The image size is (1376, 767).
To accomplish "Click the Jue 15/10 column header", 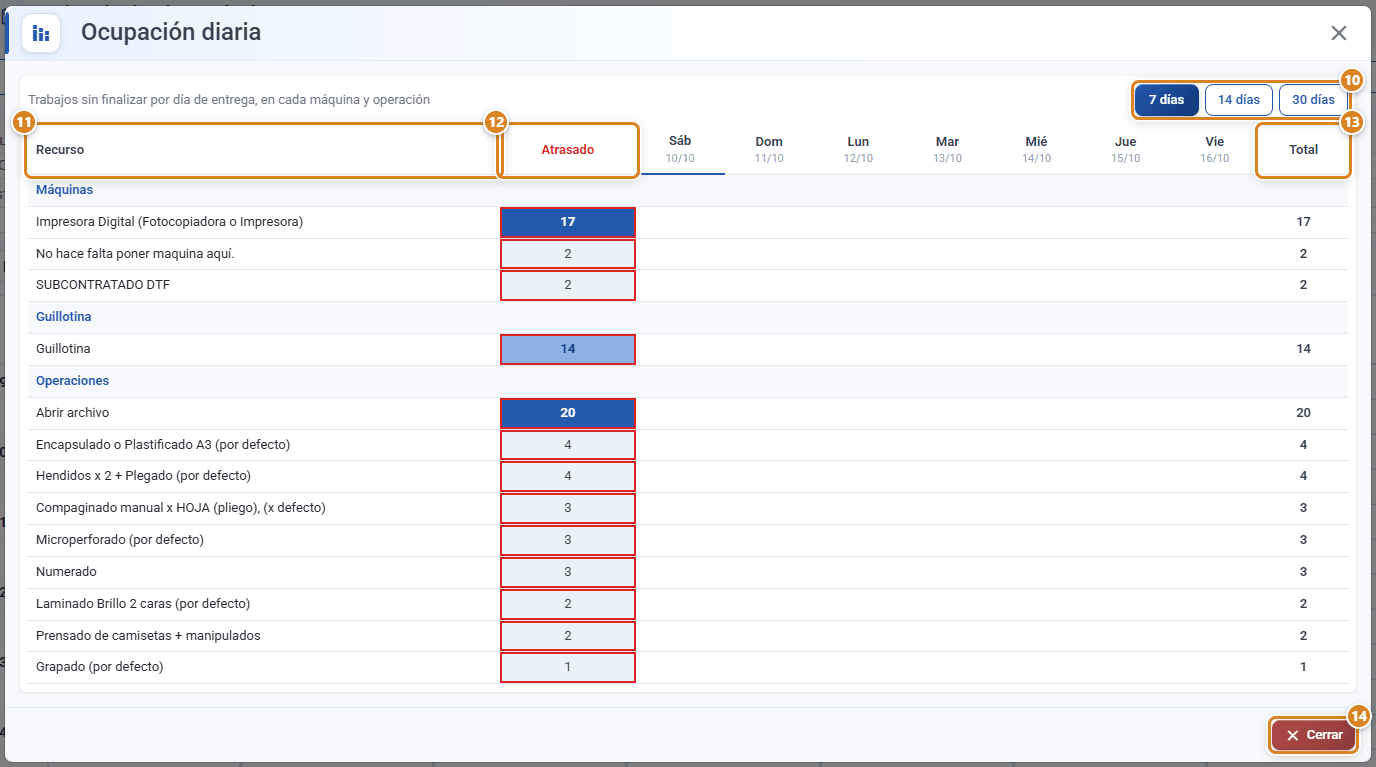I will click(x=1125, y=149).
